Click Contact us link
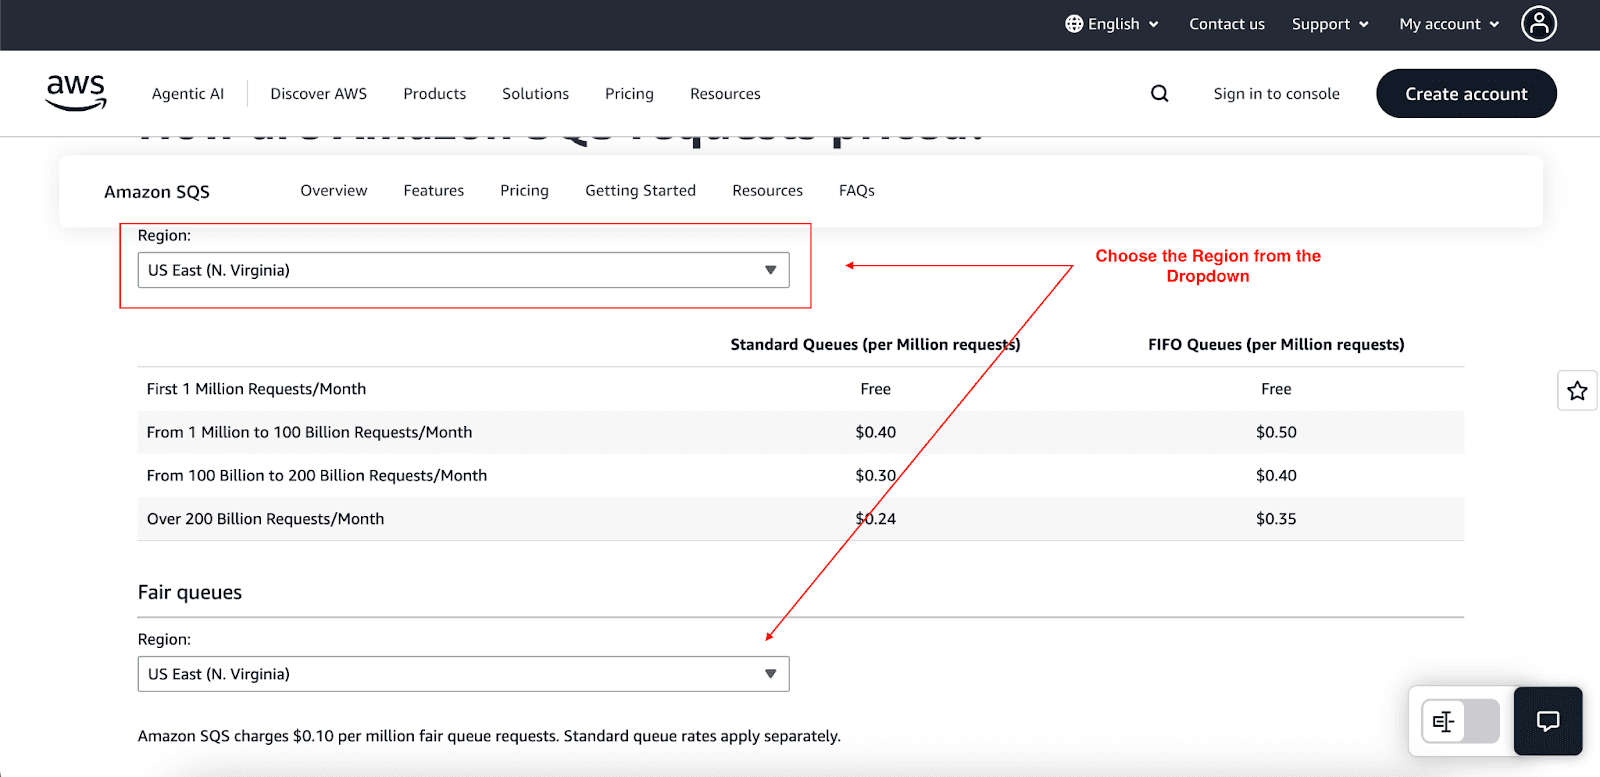The image size is (1600, 777). point(1227,23)
